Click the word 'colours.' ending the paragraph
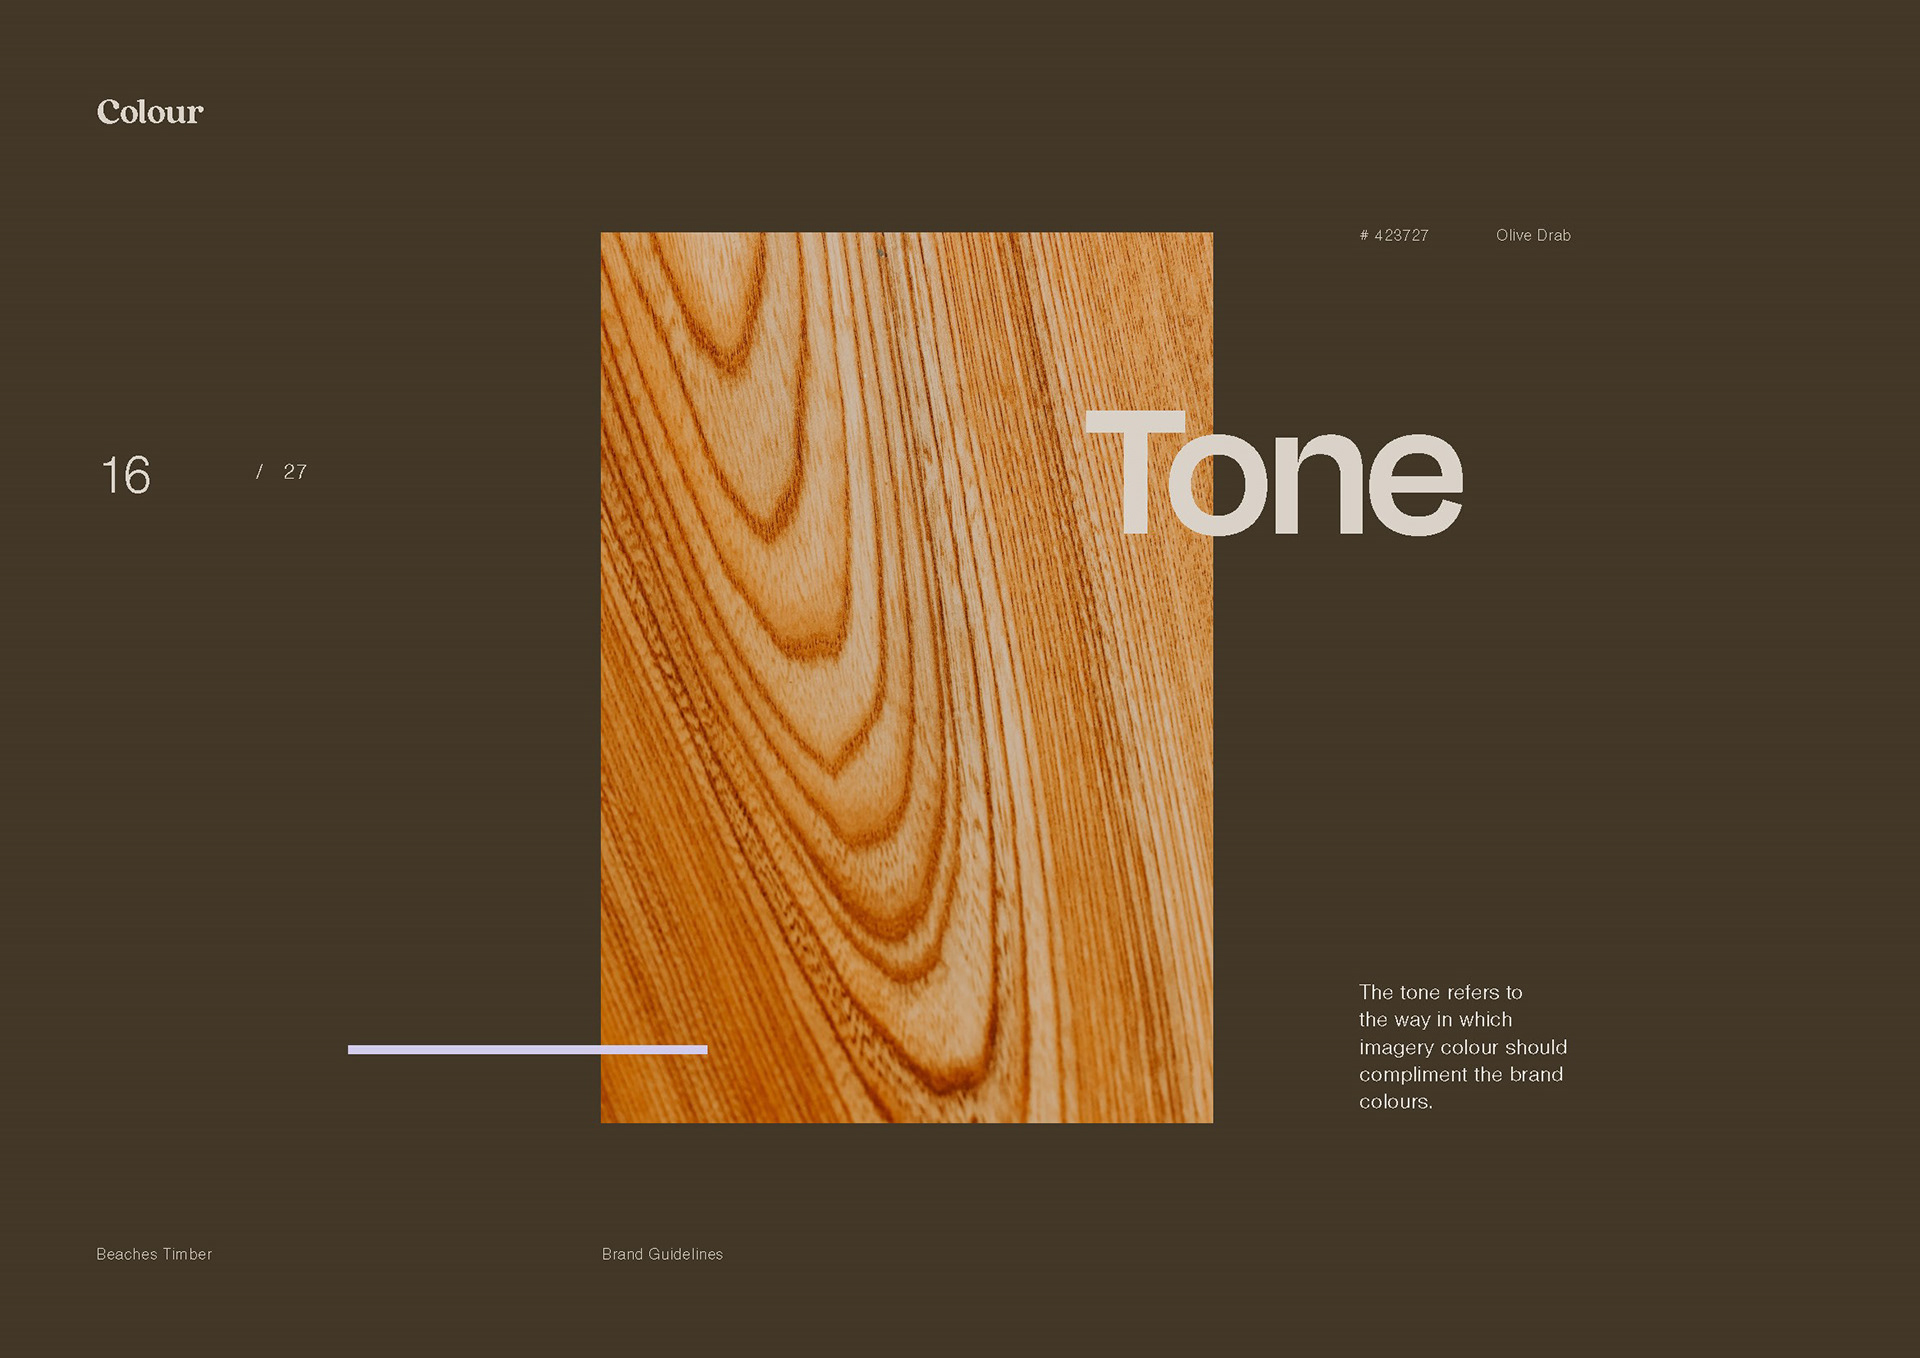 click(1395, 1102)
